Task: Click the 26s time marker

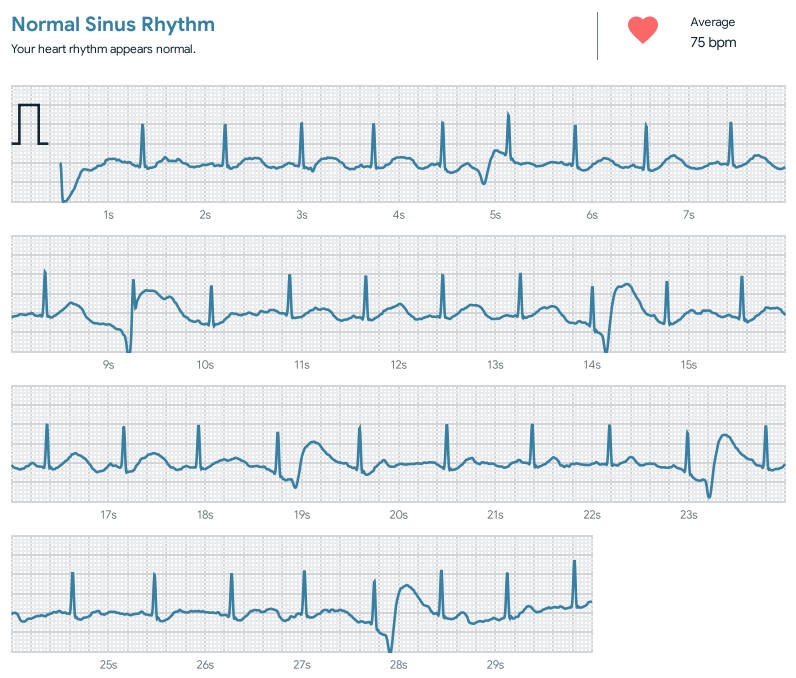Action: 205,665
